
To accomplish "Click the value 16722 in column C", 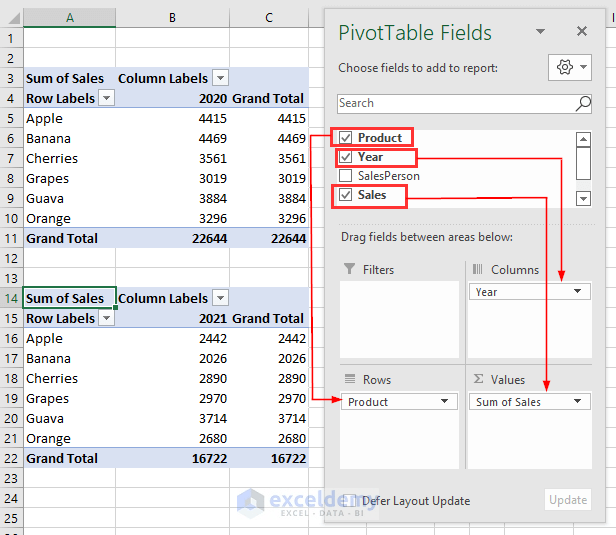I will pyautogui.click(x=269, y=458).
